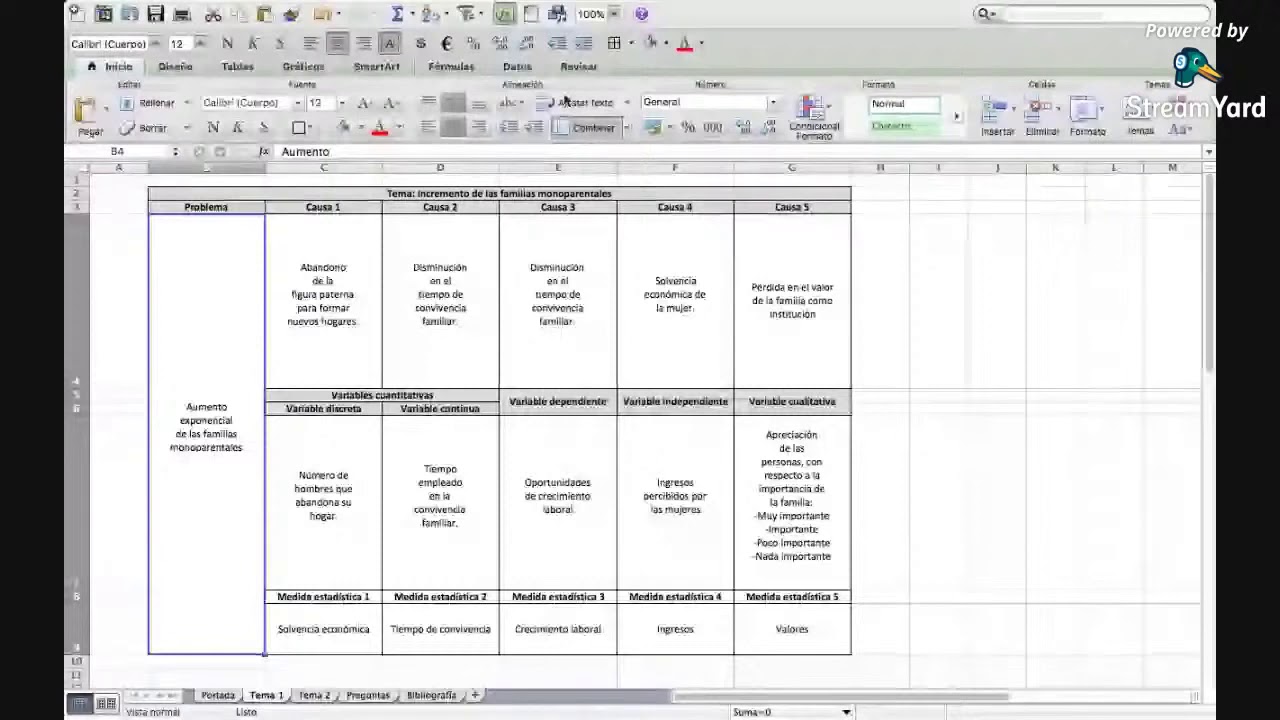Expand the formula bar arrow at right

pyautogui.click(x=1209, y=152)
